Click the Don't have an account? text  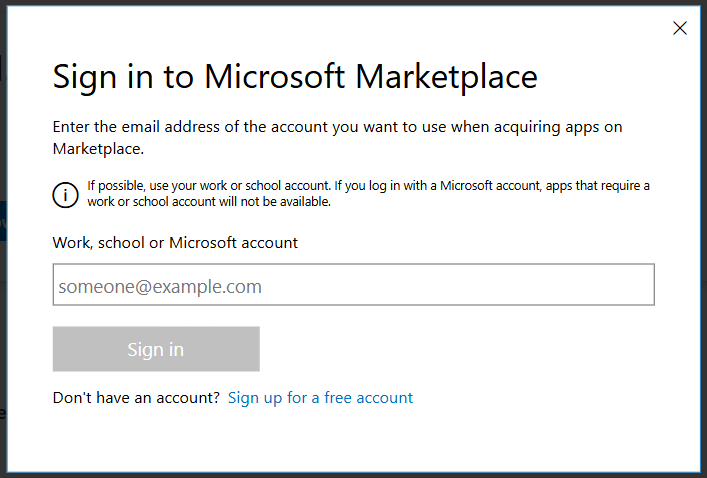(x=136, y=398)
